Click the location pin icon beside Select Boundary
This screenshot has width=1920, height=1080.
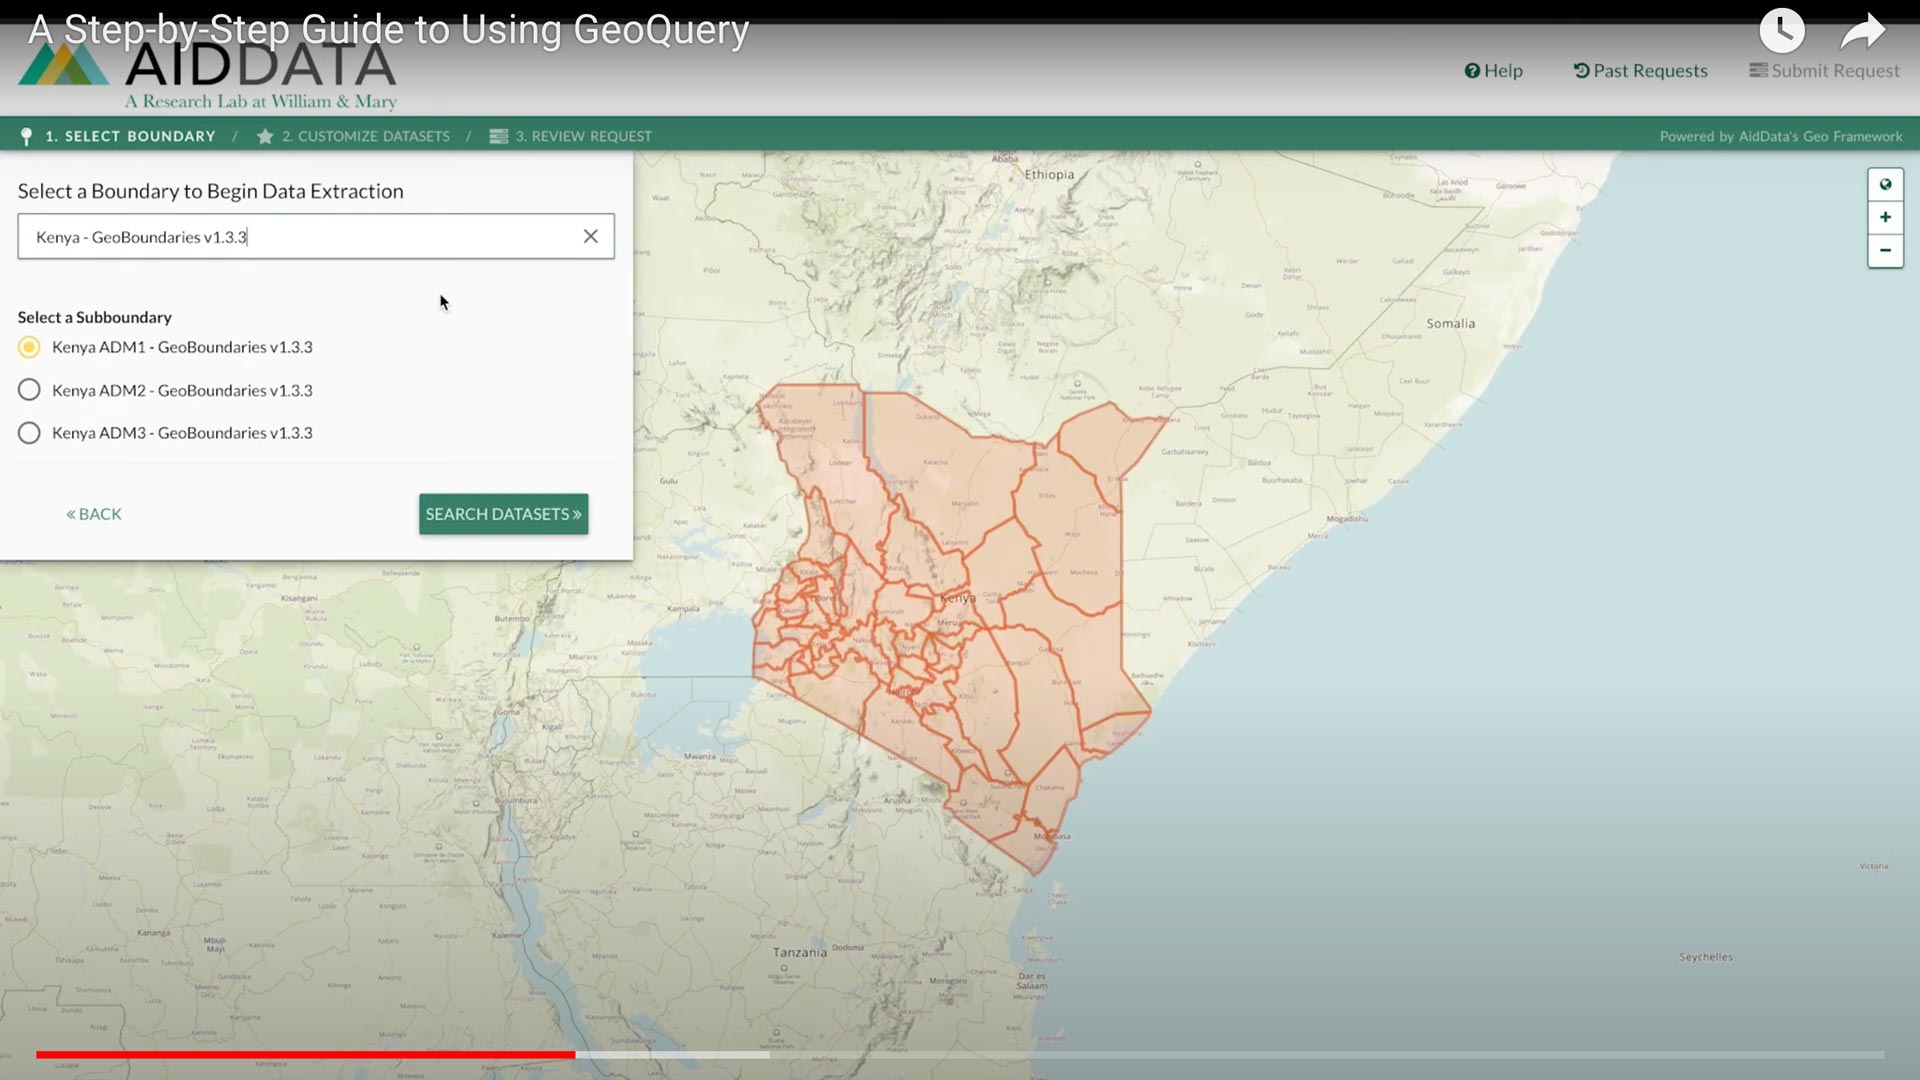25,136
